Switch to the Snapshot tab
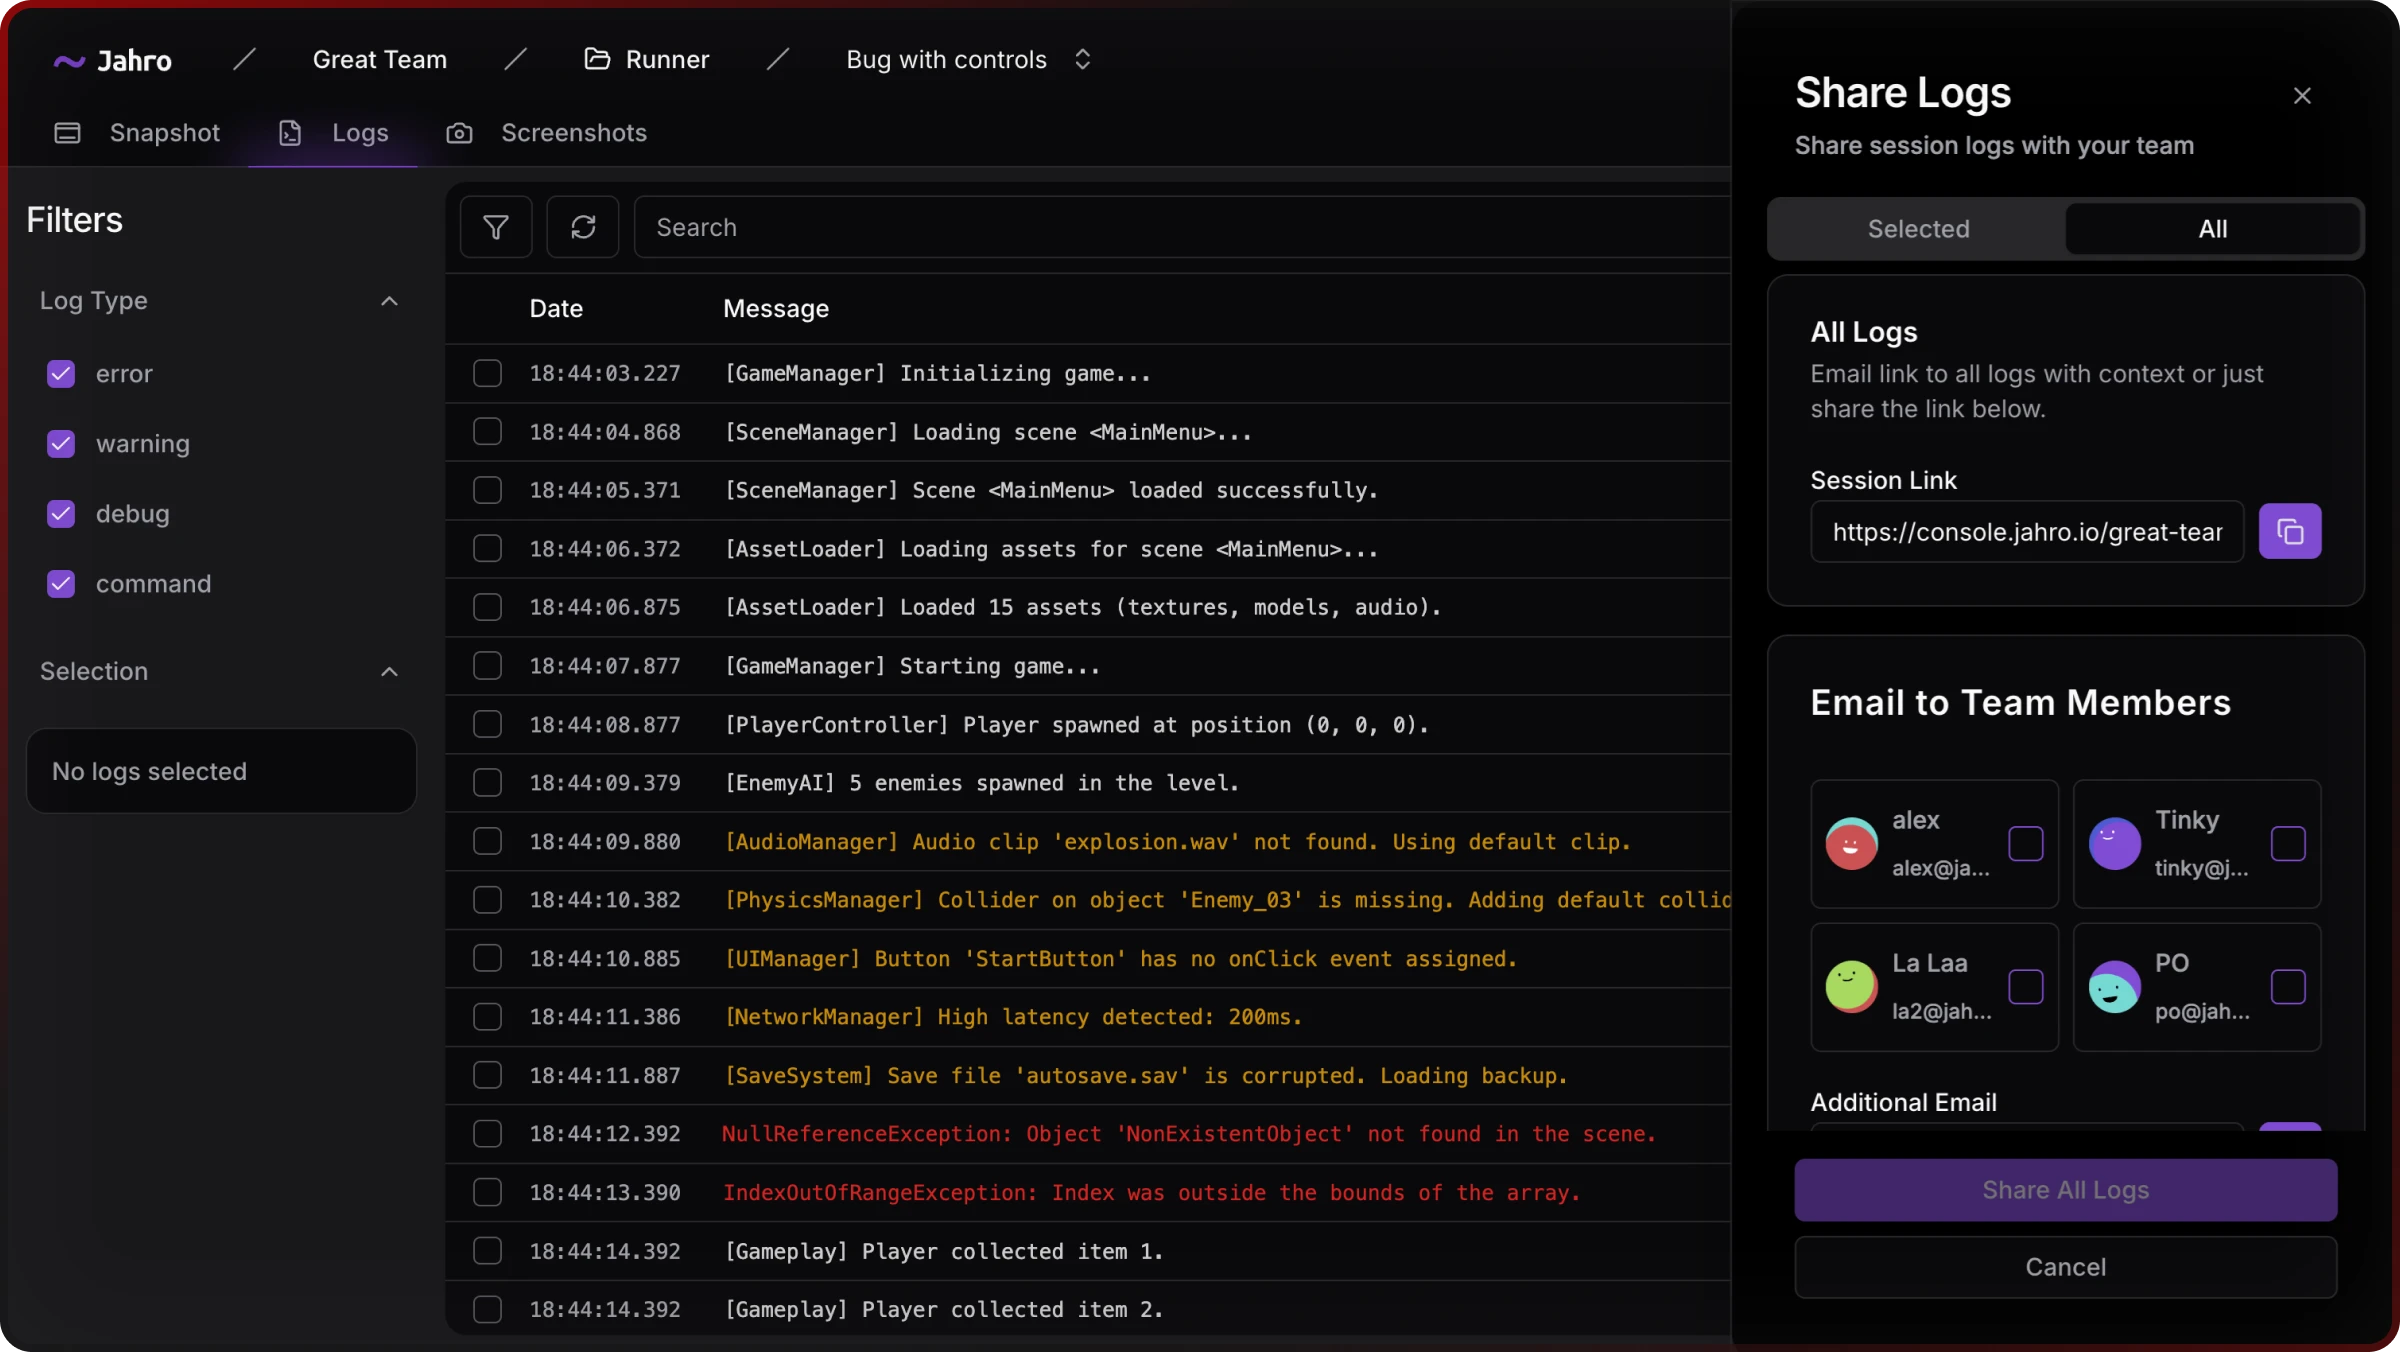Screen dimensions: 2400x1352 click(x=137, y=133)
